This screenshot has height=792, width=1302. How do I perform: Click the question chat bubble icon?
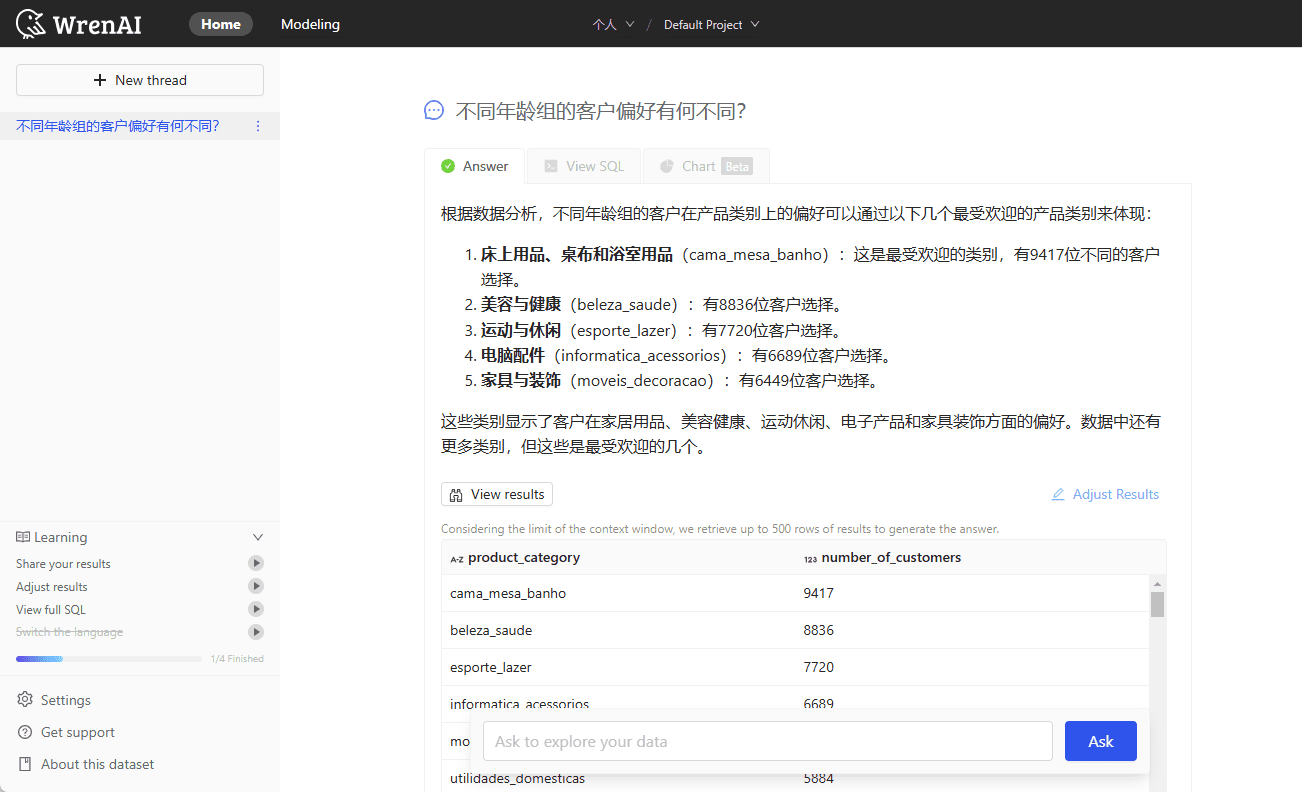tap(434, 110)
